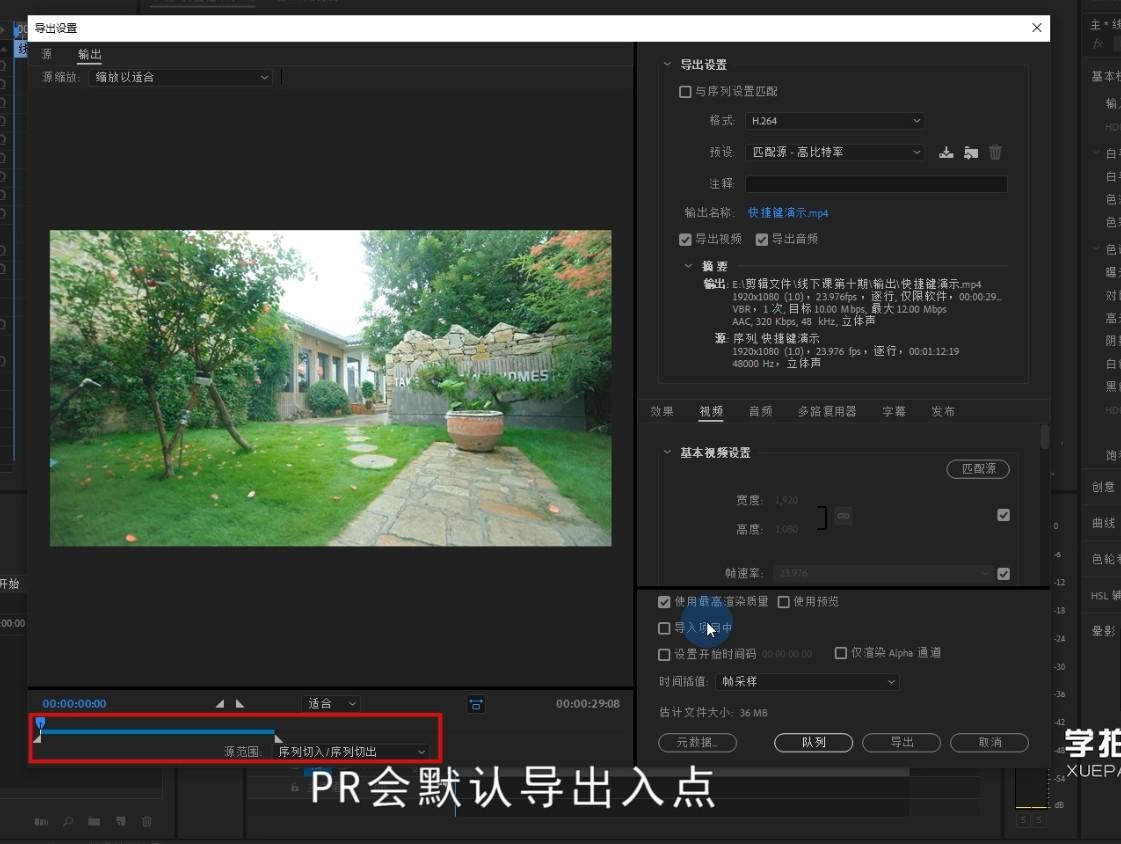Click the 快捷键演示.mp4 output name link

[x=788, y=213]
